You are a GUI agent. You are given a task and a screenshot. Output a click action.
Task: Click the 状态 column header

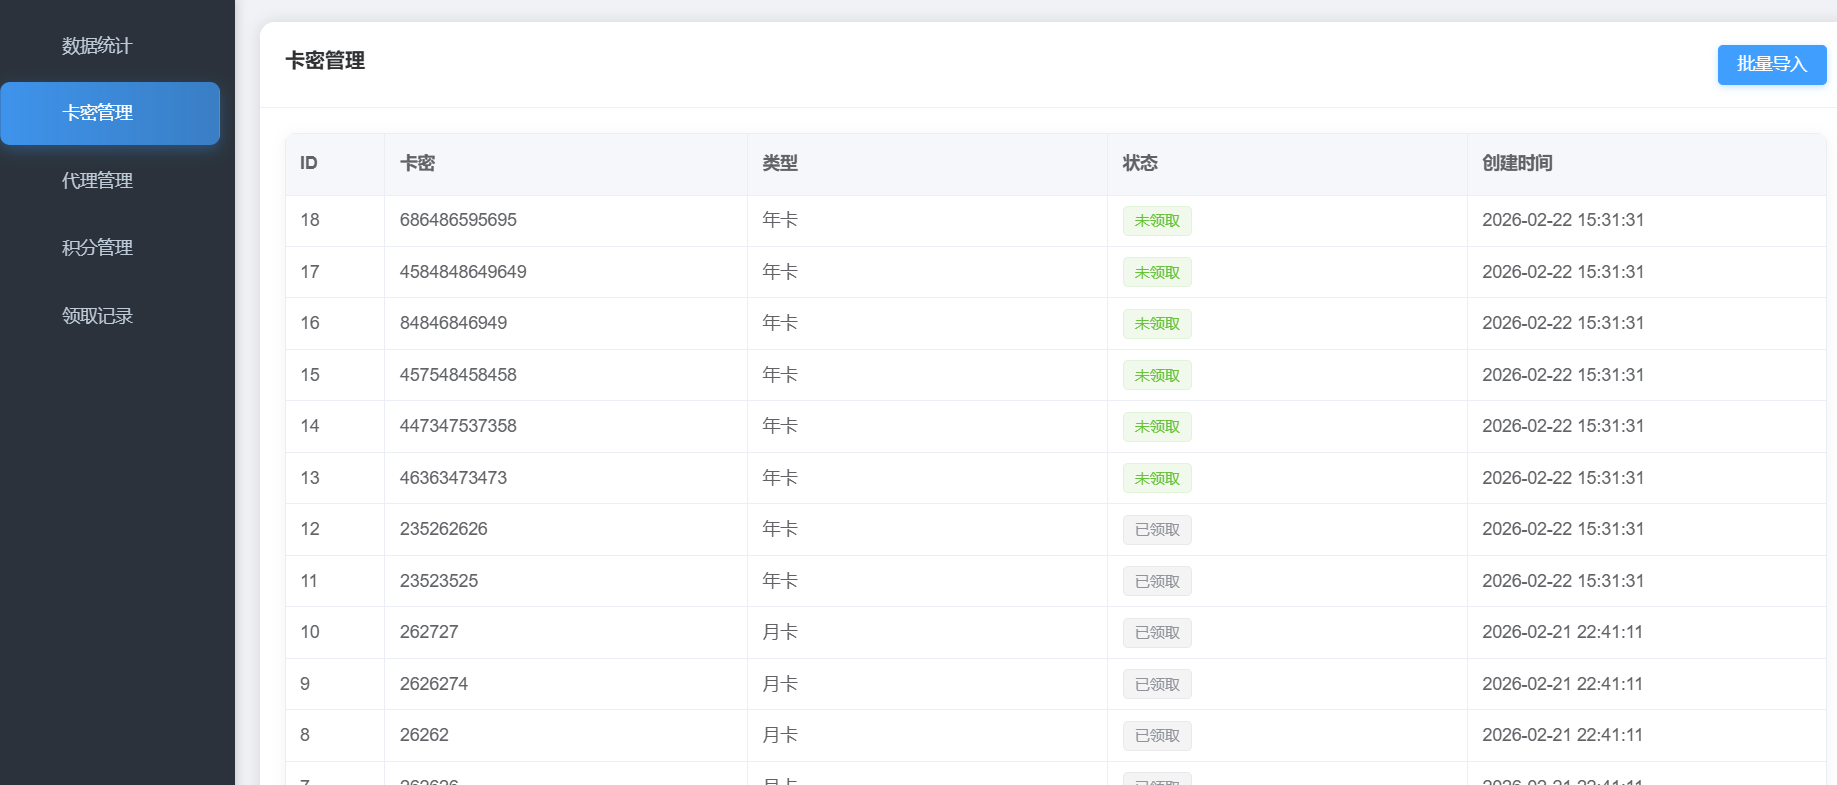[1140, 163]
